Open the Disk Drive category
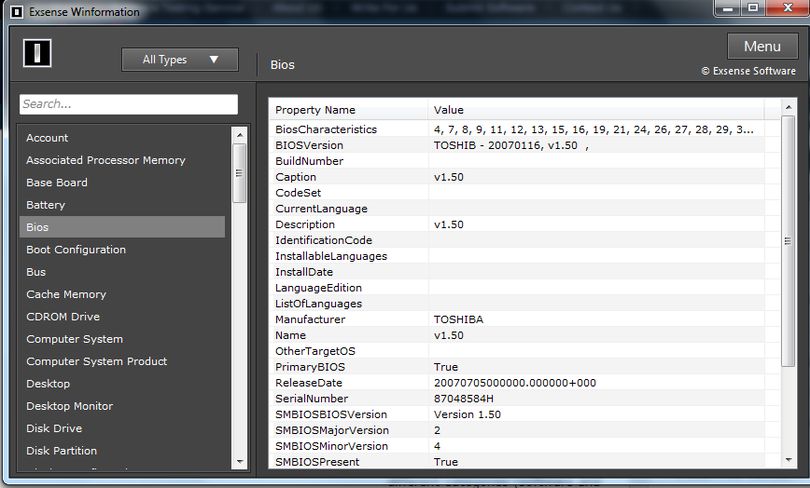Viewport: 810px width, 488px height. click(122, 429)
